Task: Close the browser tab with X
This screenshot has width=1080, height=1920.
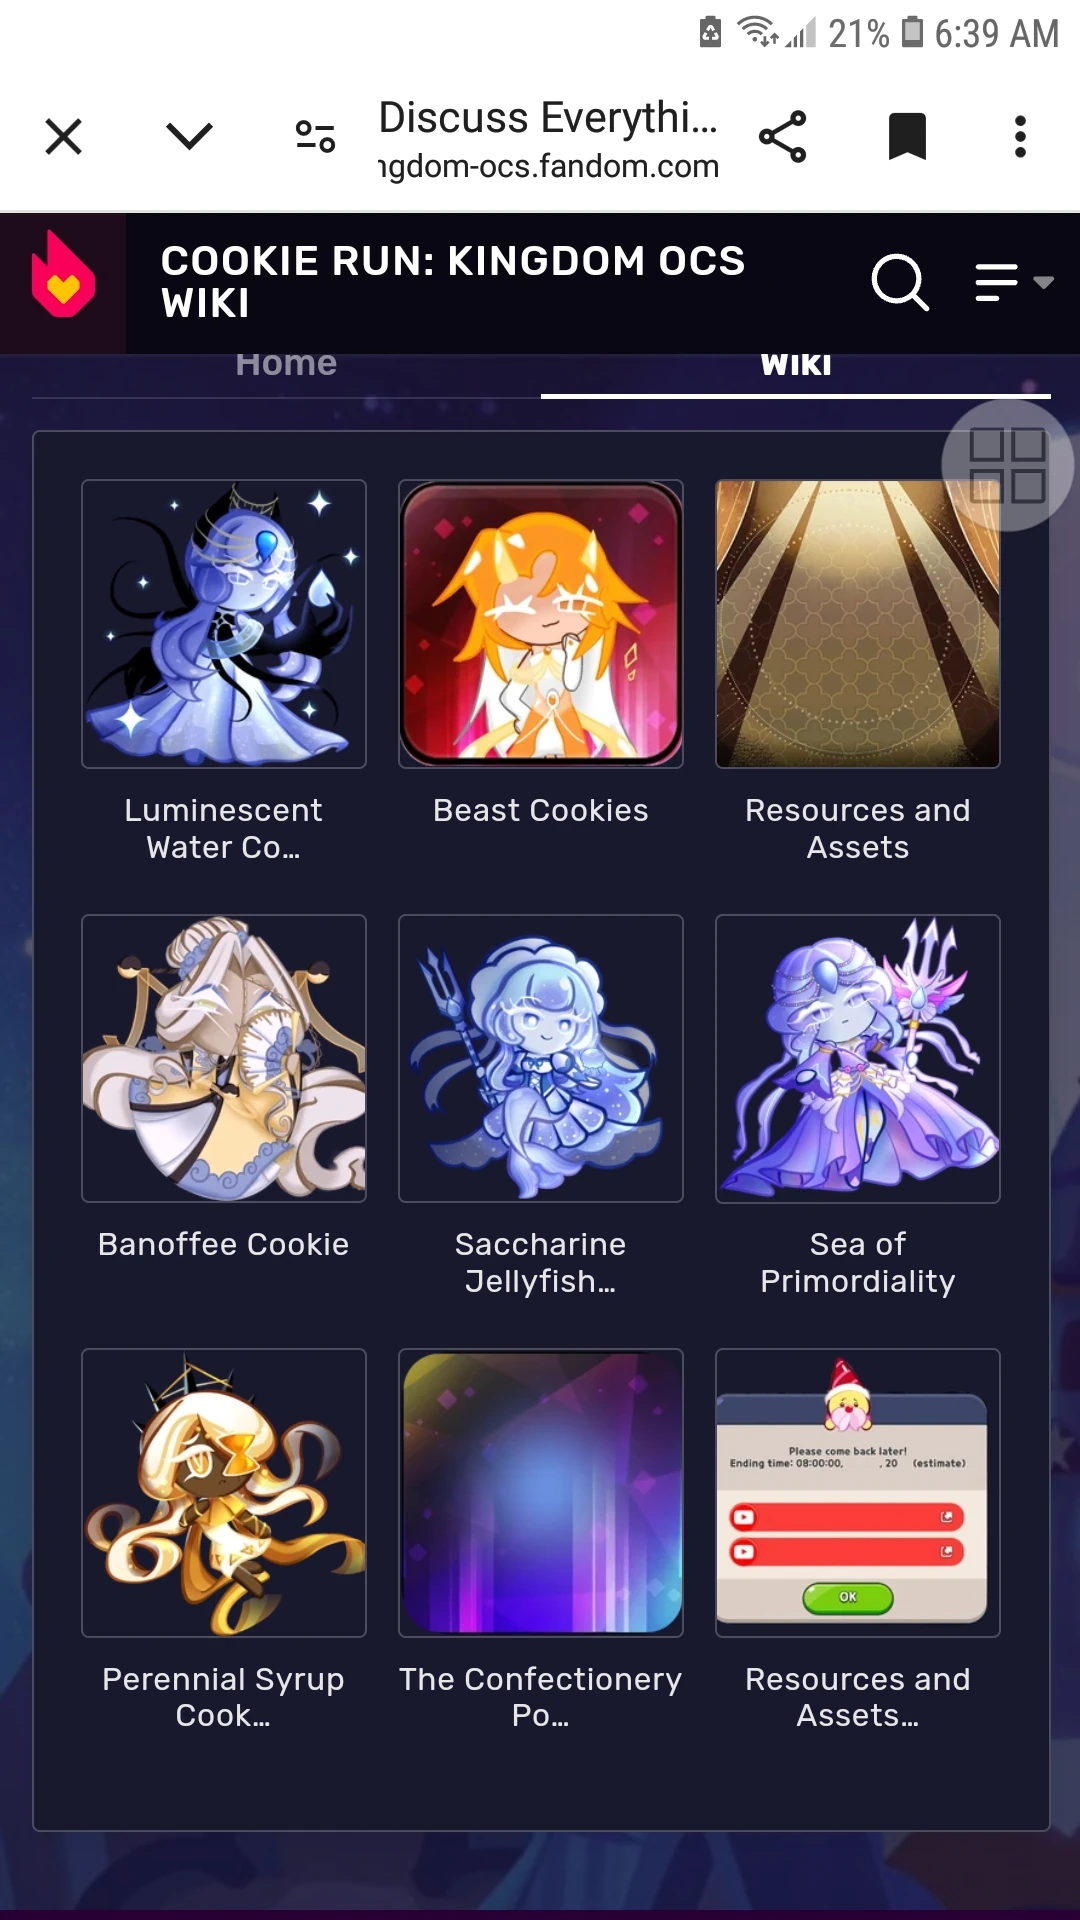Action: 64,137
